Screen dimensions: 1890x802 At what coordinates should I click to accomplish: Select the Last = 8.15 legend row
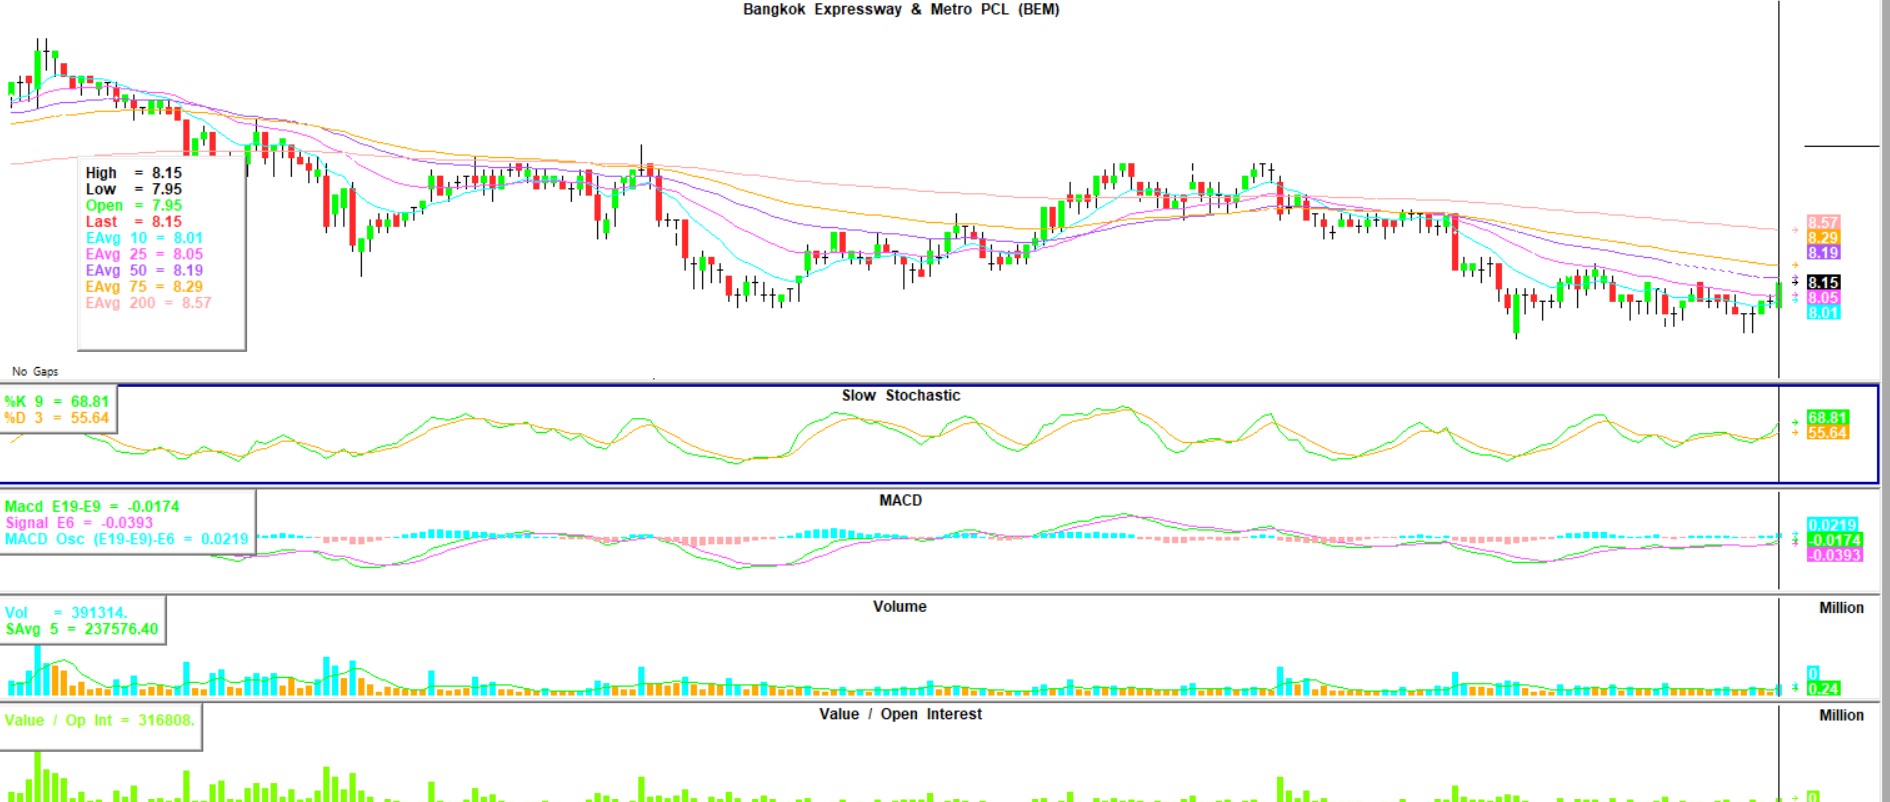pyautogui.click(x=134, y=222)
